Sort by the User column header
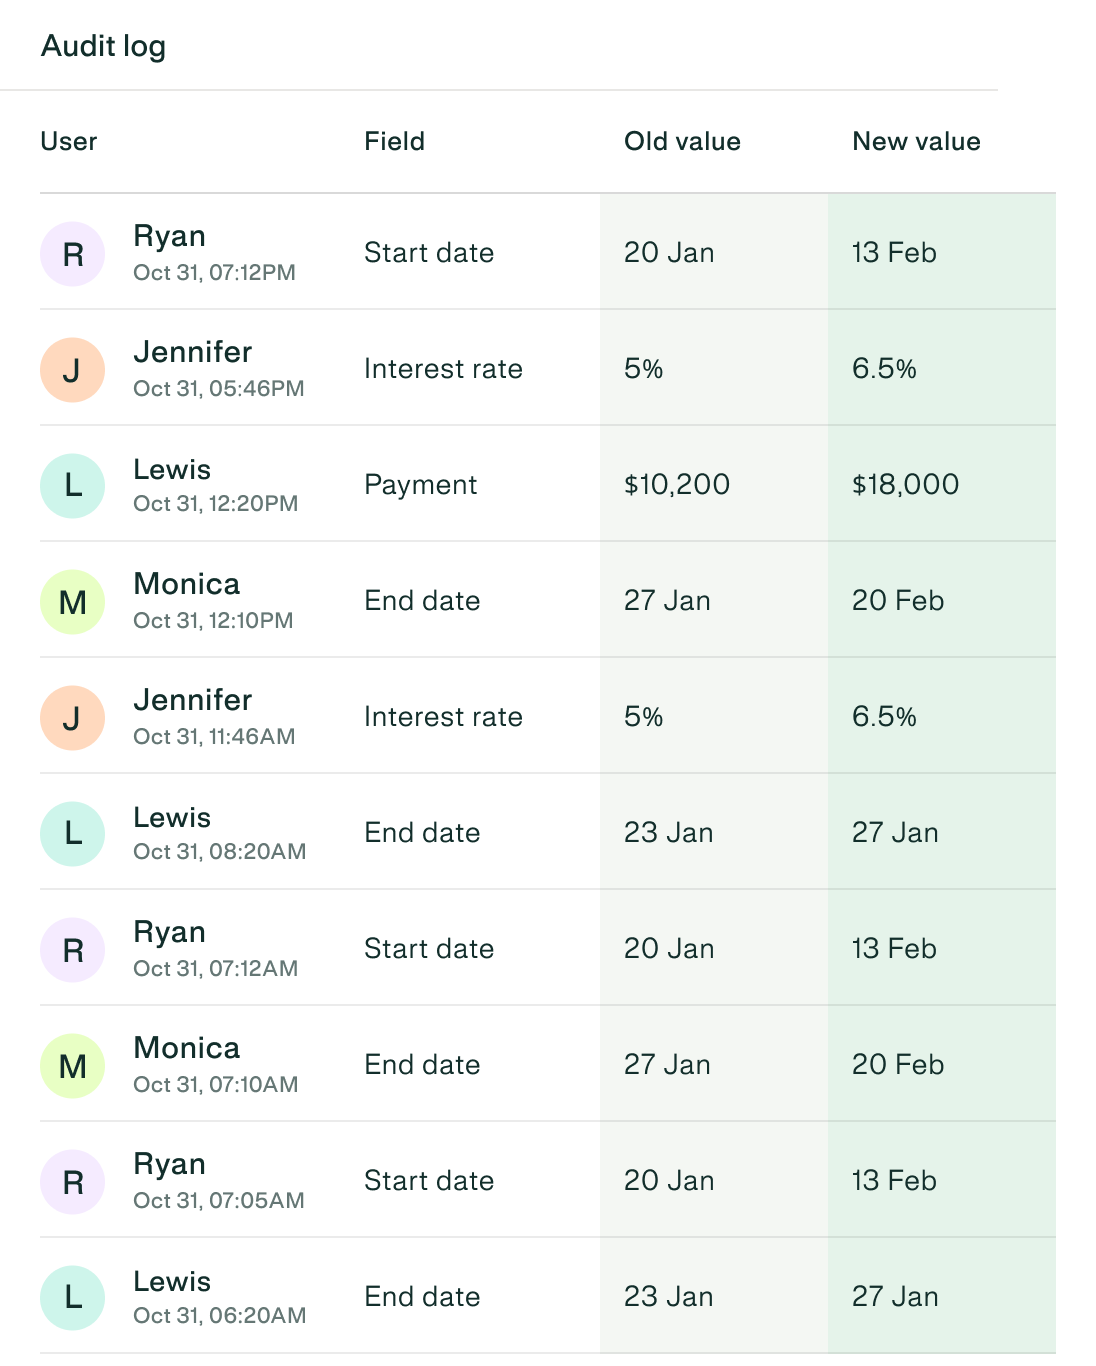This screenshot has height=1366, width=1096. tap(69, 142)
